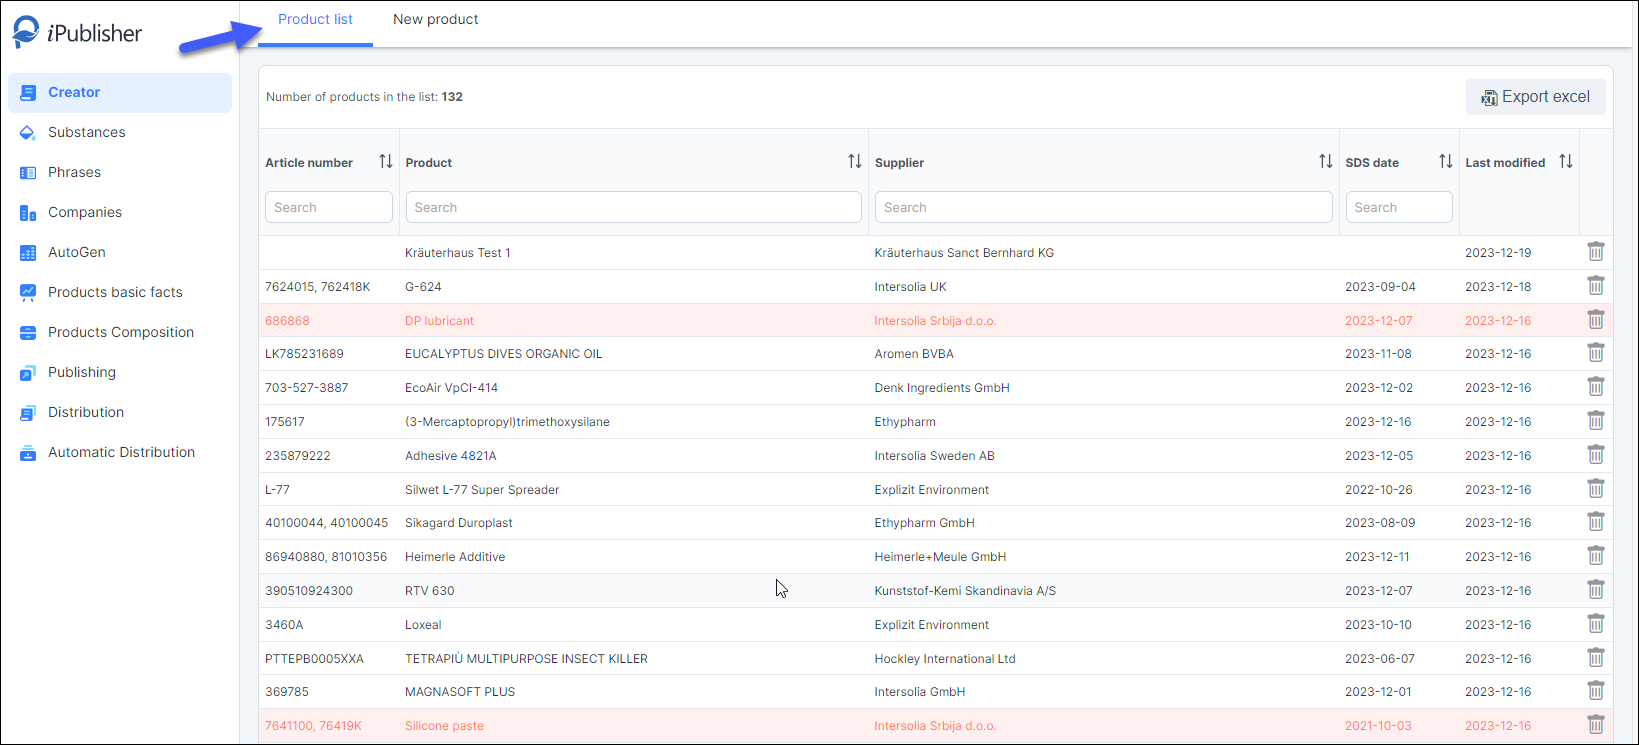Open AutoGen in the sidebar
The image size is (1639, 745).
[x=77, y=252]
